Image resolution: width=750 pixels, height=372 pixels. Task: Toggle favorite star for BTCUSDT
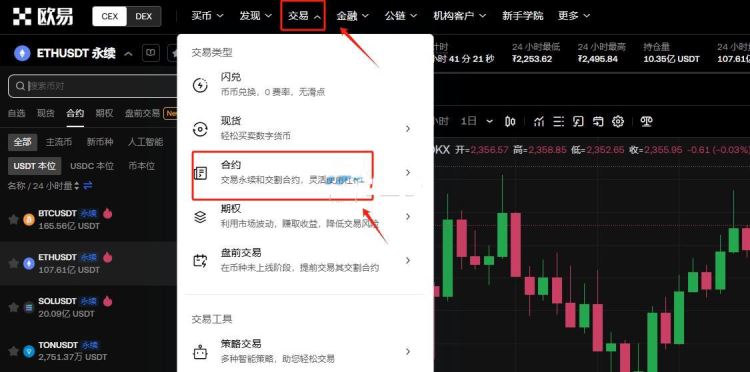click(13, 219)
